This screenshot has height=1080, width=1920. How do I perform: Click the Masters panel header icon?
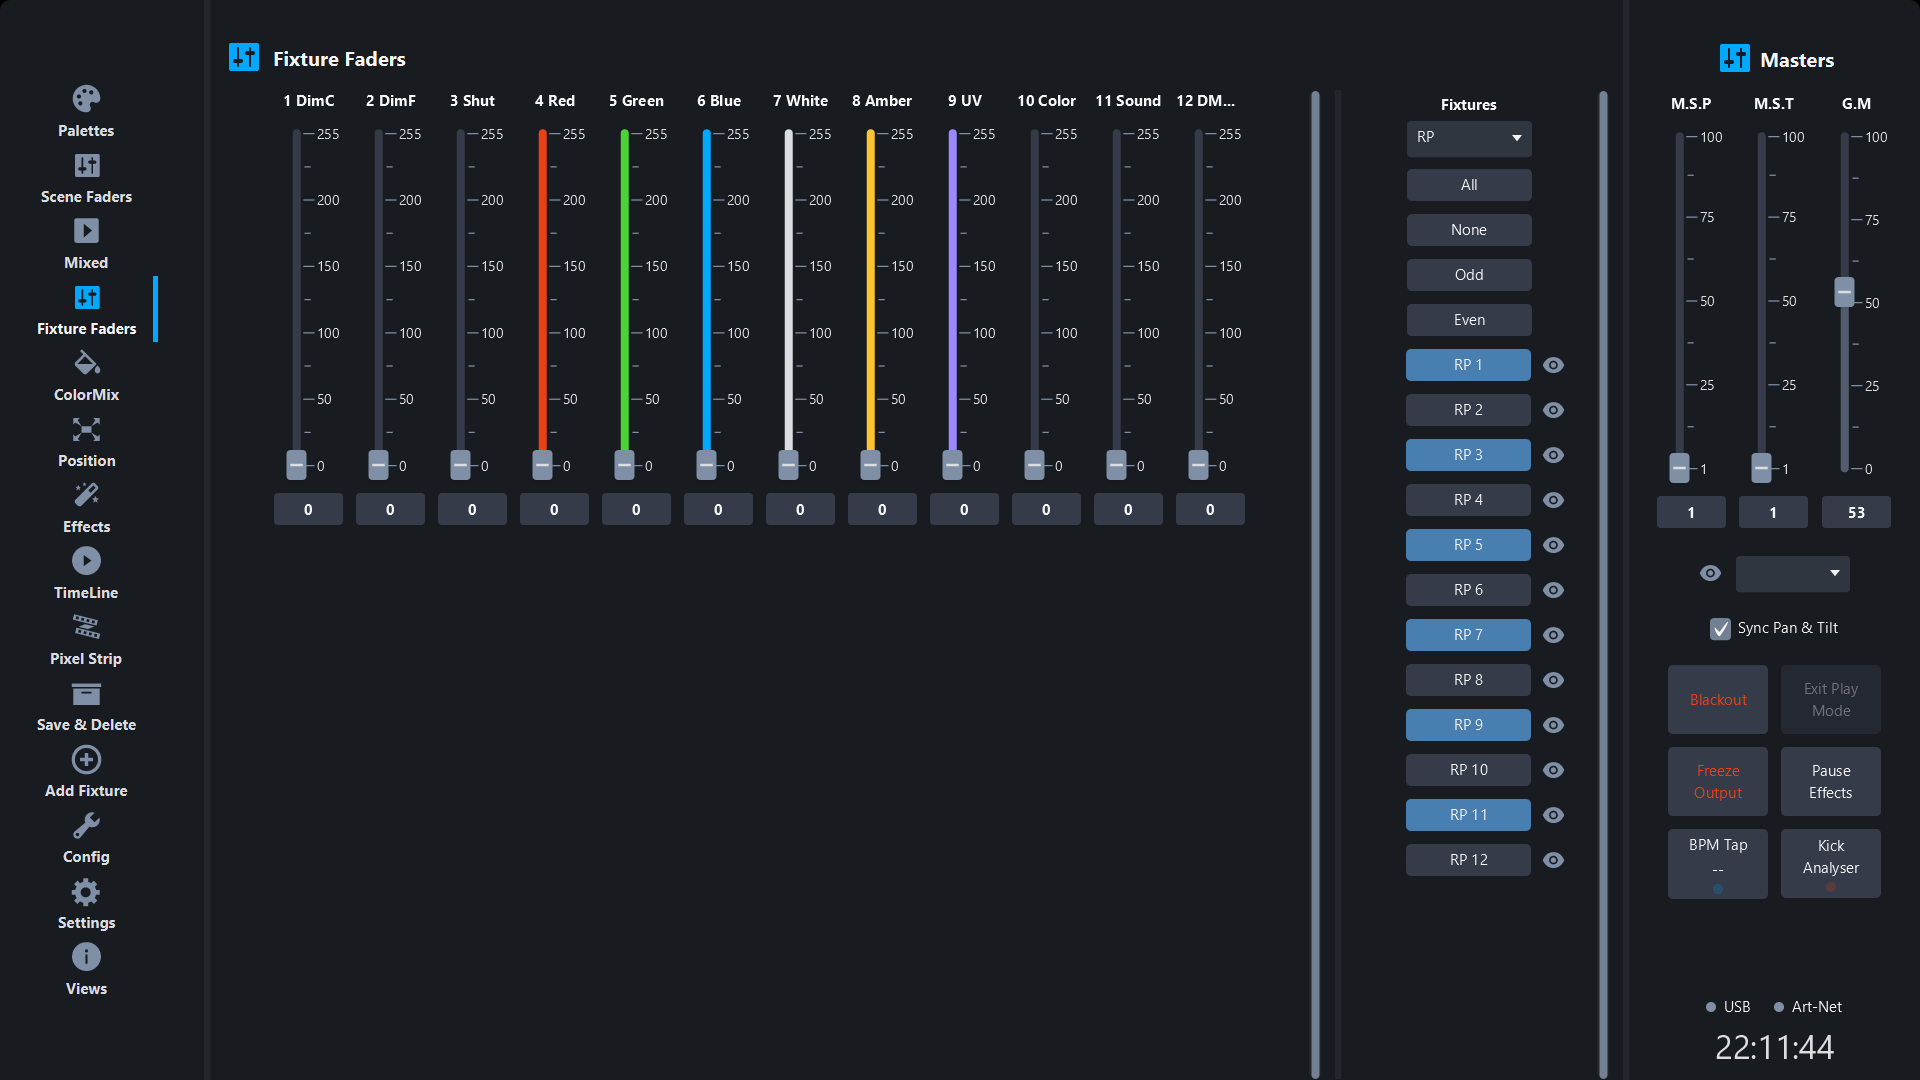[x=1734, y=59]
